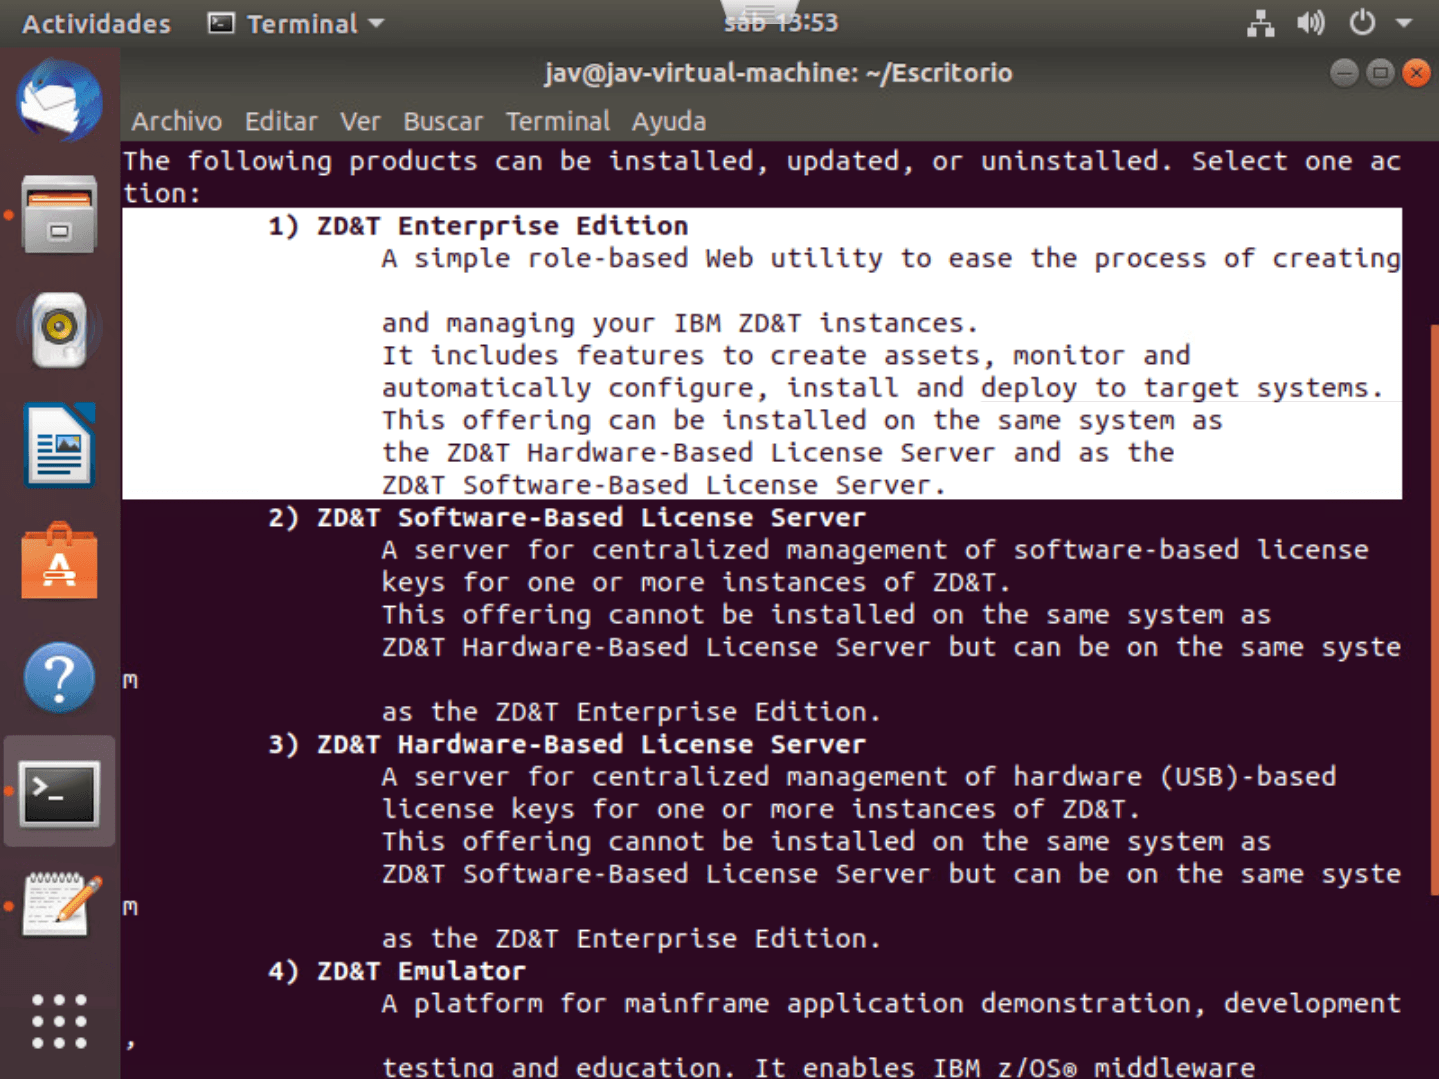Open the Buscar menu

coord(442,121)
